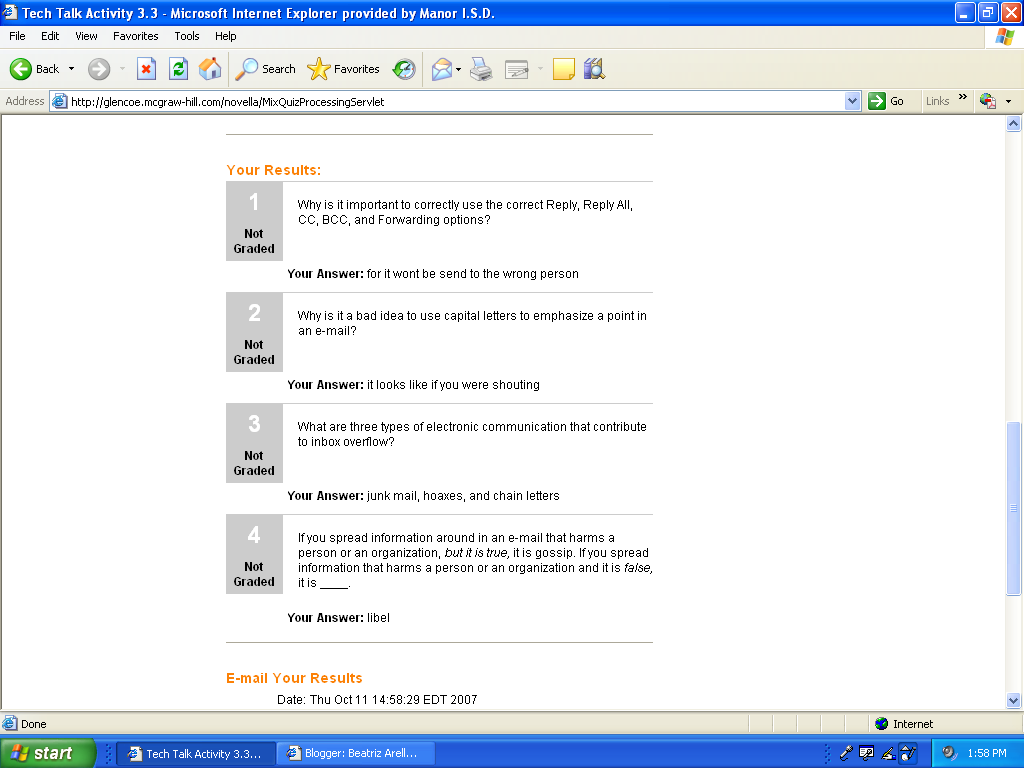
Task: Open the Favorites menu in menu bar
Action: 136,36
